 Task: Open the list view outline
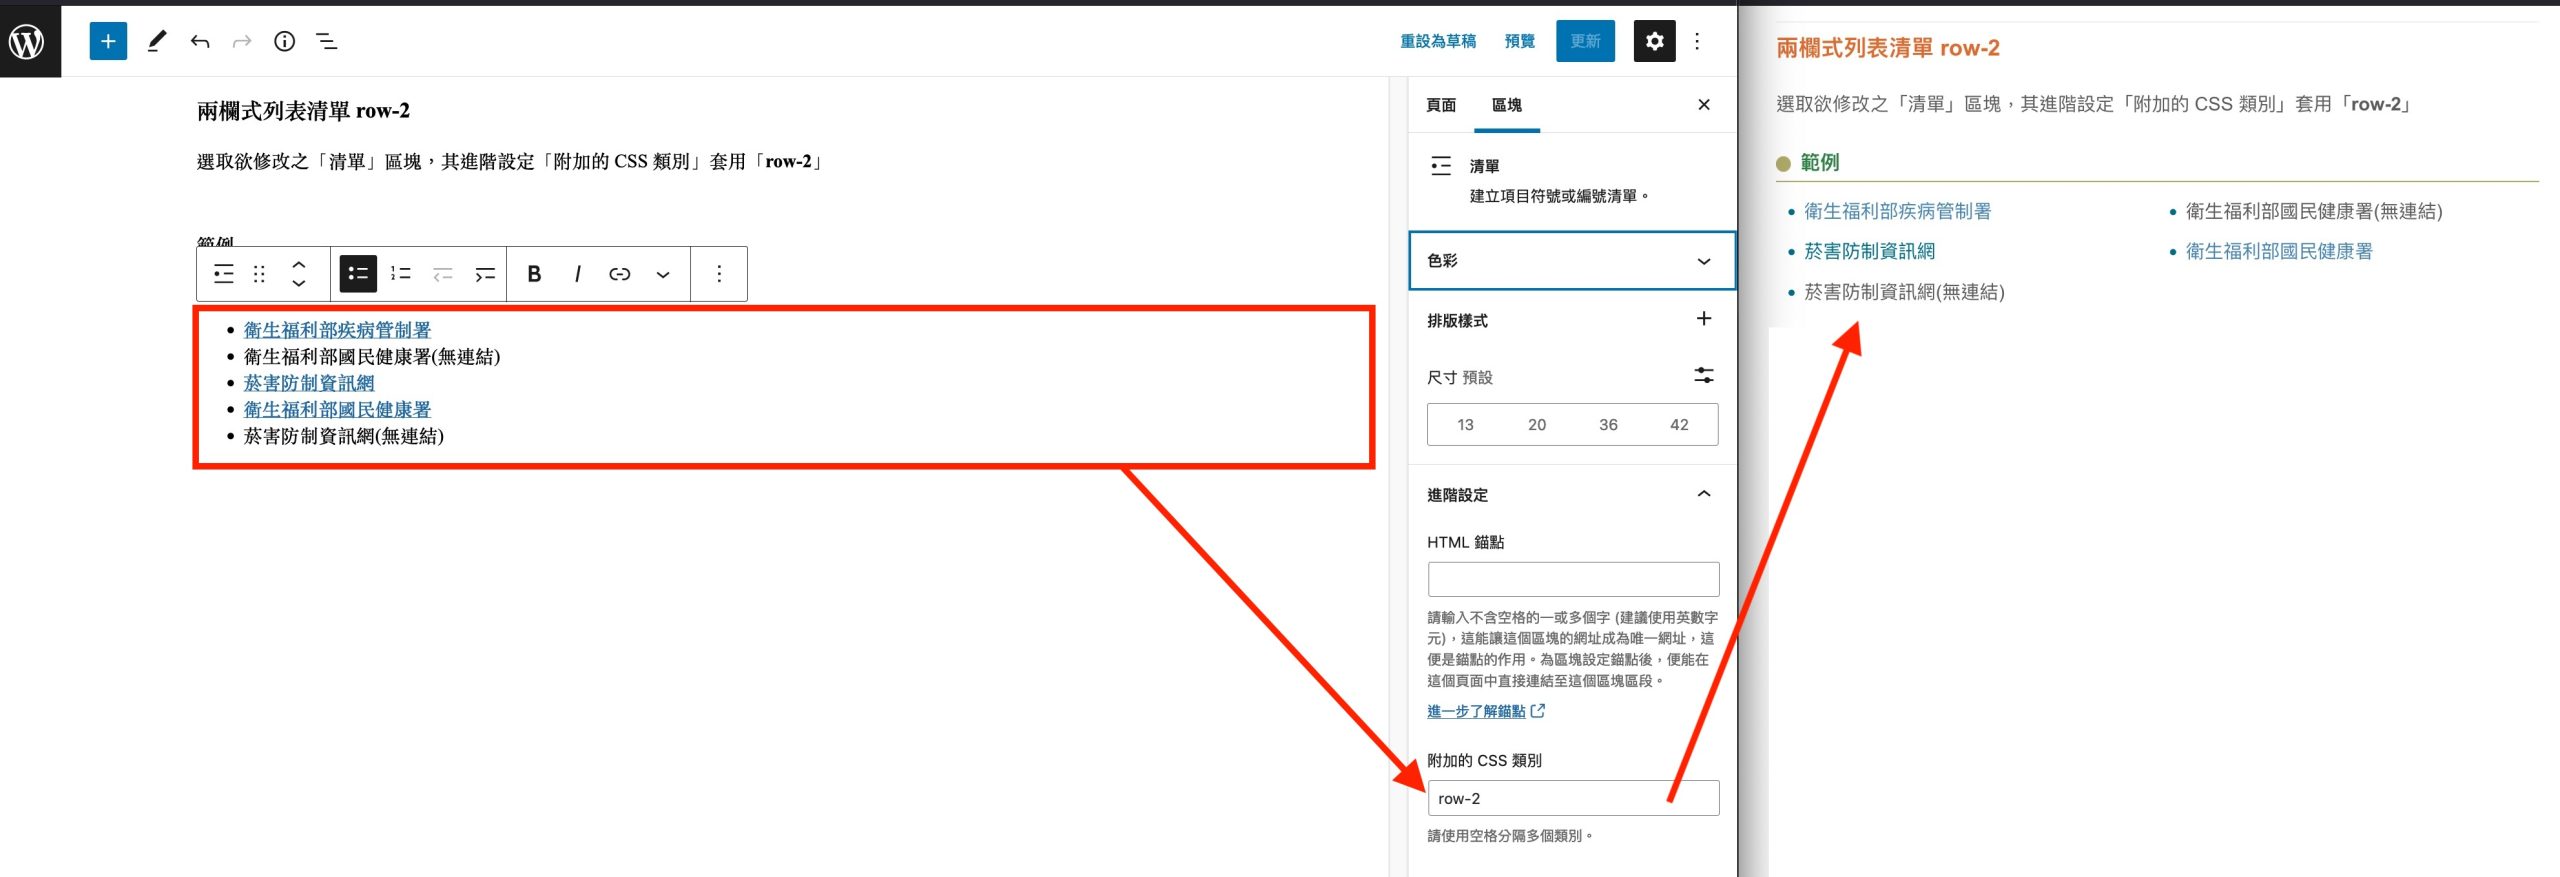pyautogui.click(x=327, y=41)
